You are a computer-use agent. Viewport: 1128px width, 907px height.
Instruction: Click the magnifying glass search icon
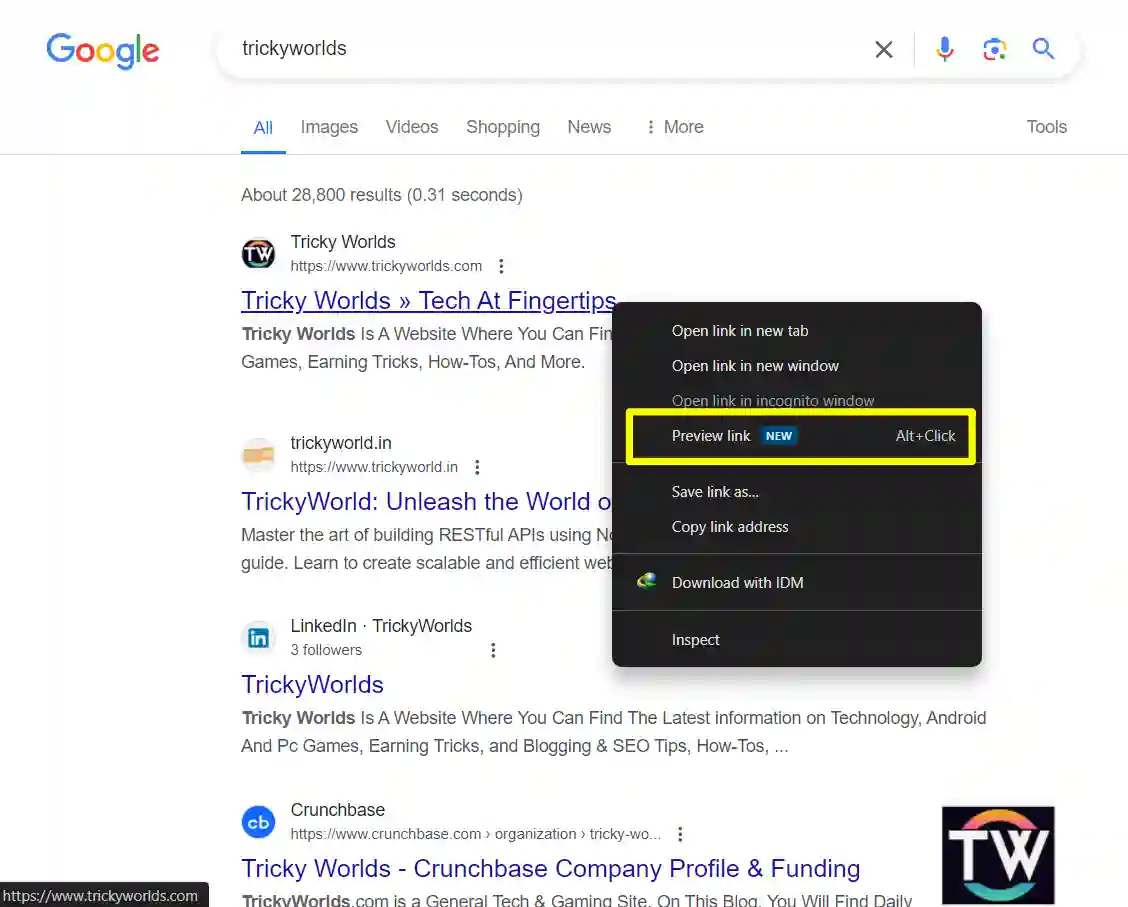click(x=1043, y=48)
